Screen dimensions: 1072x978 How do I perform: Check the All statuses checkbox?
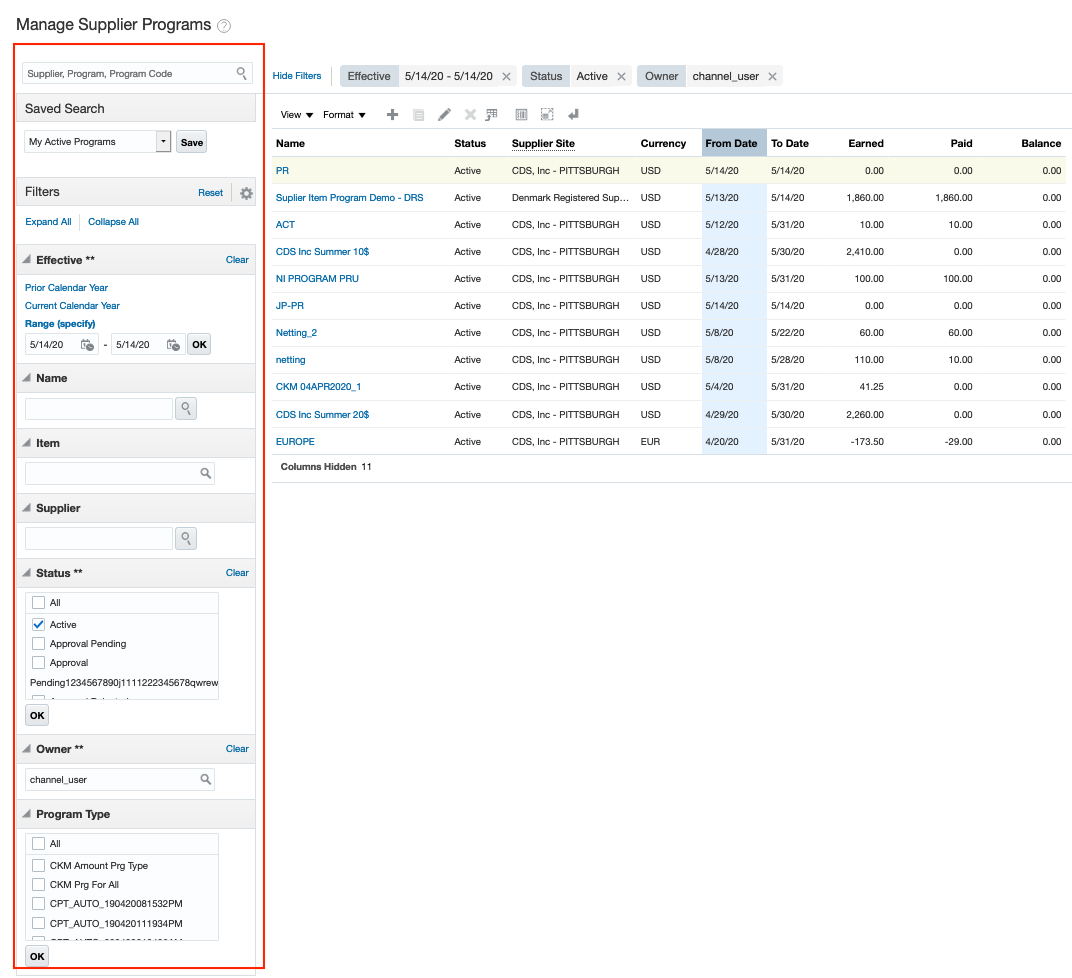pos(39,602)
